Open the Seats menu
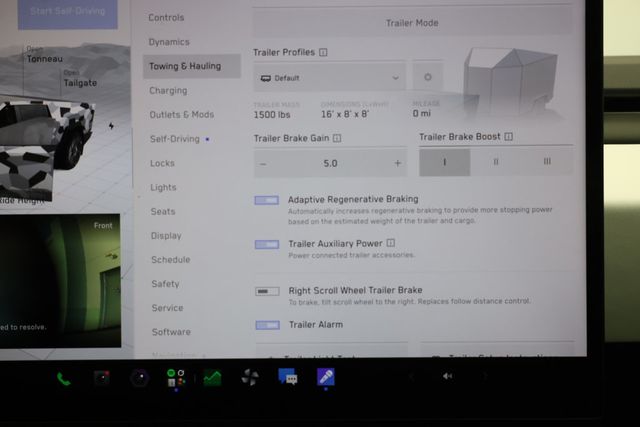The width and height of the screenshot is (640, 427). point(163,211)
